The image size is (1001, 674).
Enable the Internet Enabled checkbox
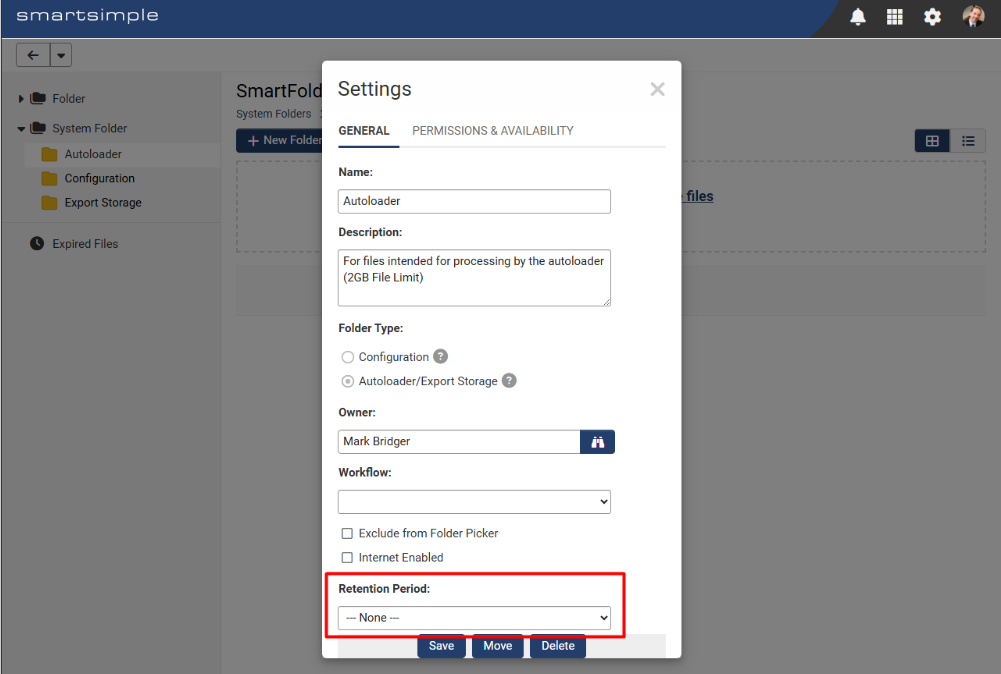tap(347, 557)
